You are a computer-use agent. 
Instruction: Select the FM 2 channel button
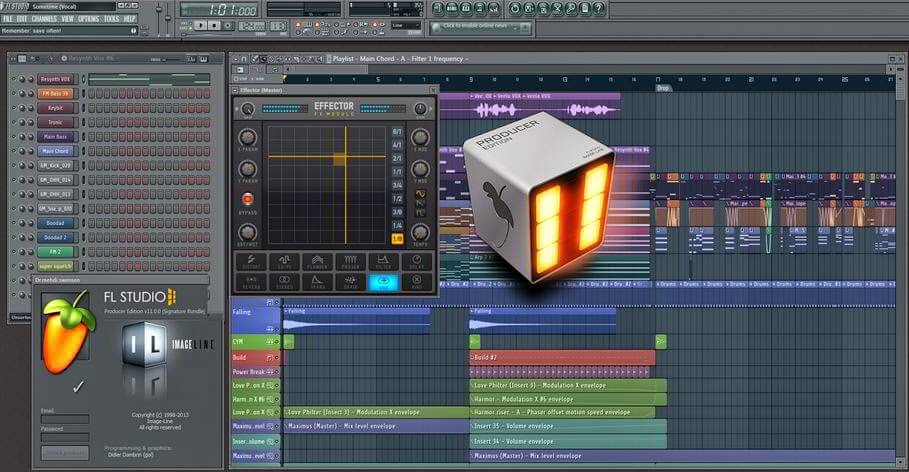(x=56, y=252)
